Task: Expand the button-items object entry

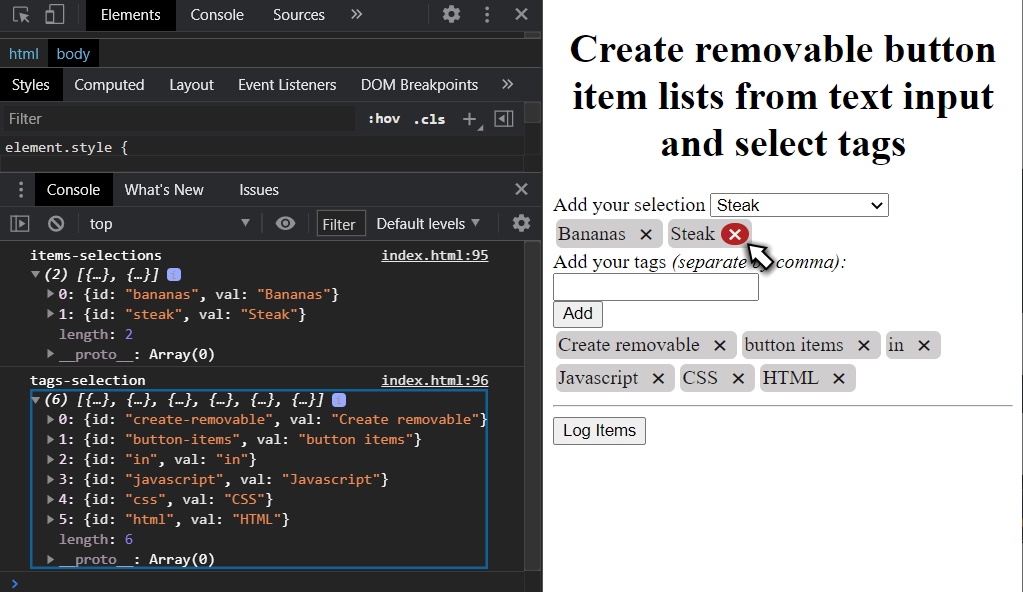Action: (x=50, y=439)
